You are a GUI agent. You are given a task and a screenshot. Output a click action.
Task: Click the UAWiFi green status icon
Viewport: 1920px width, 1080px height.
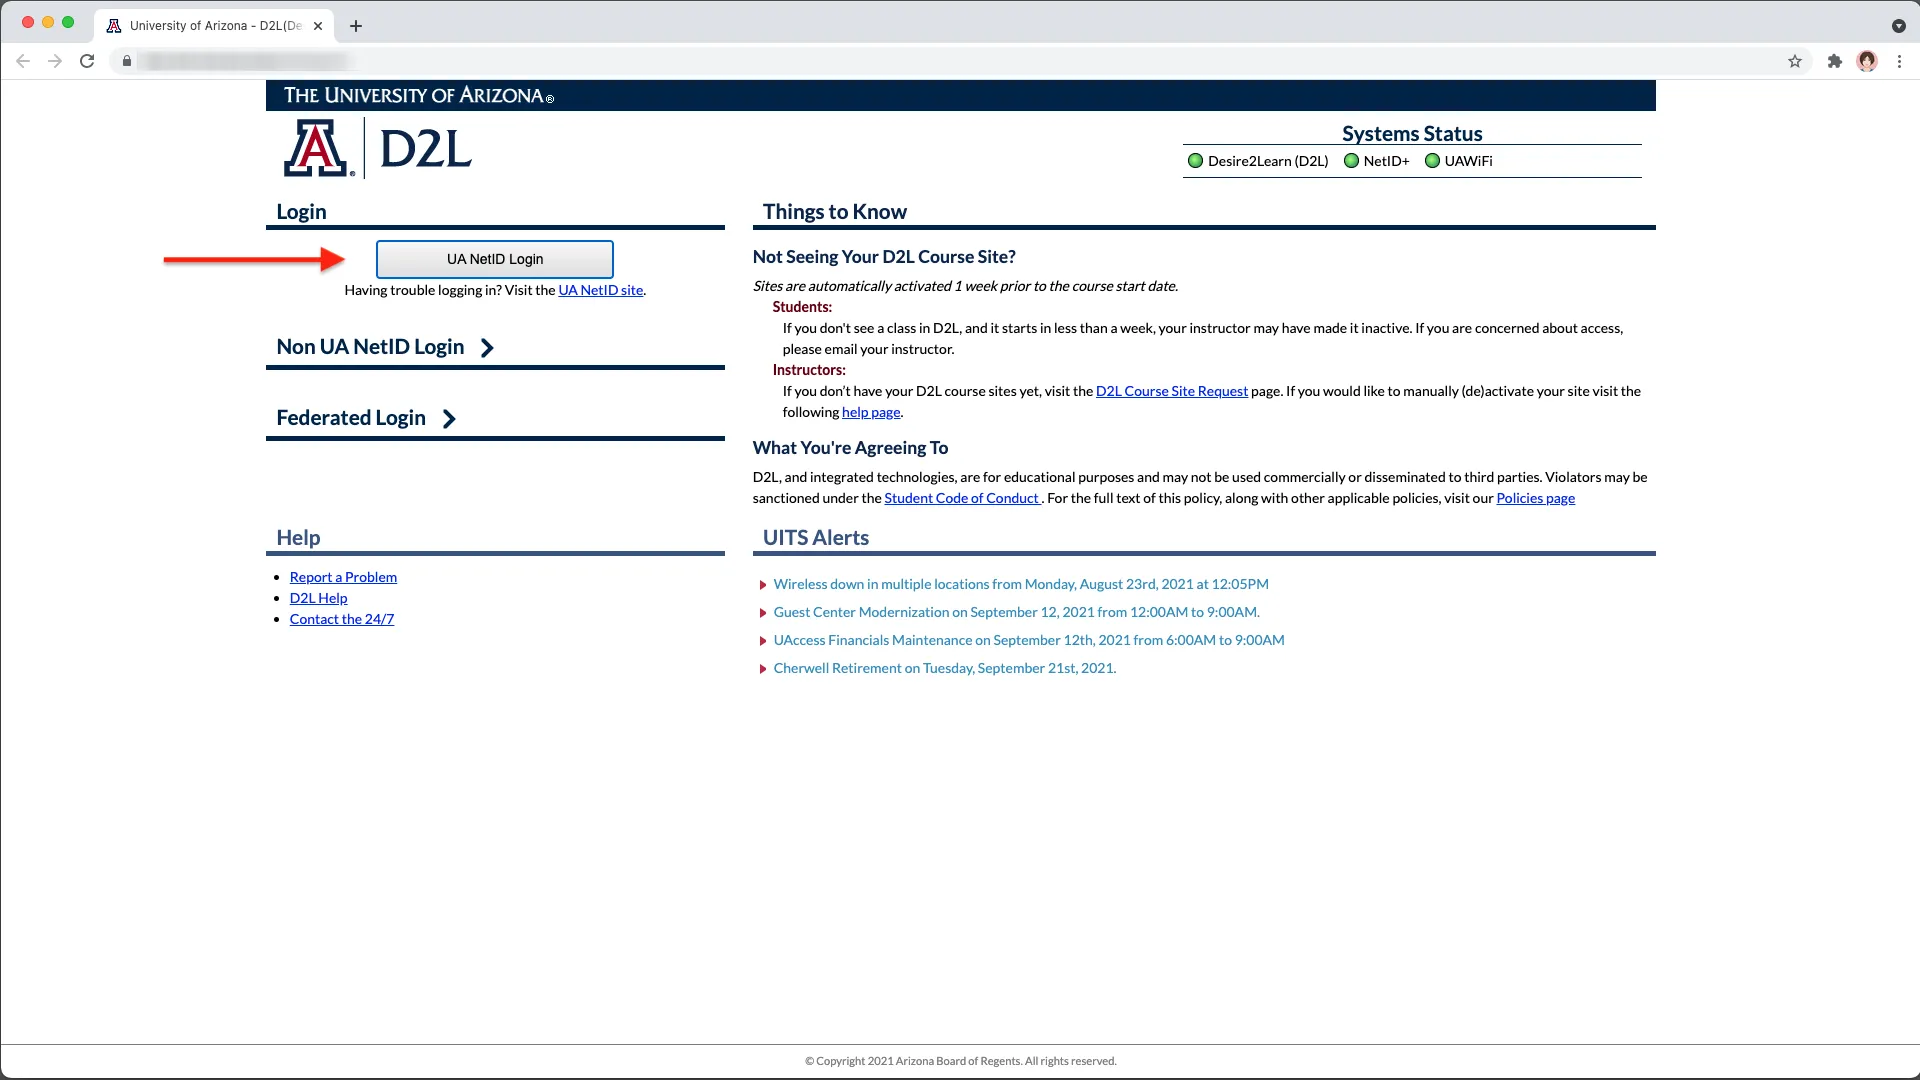tap(1432, 161)
